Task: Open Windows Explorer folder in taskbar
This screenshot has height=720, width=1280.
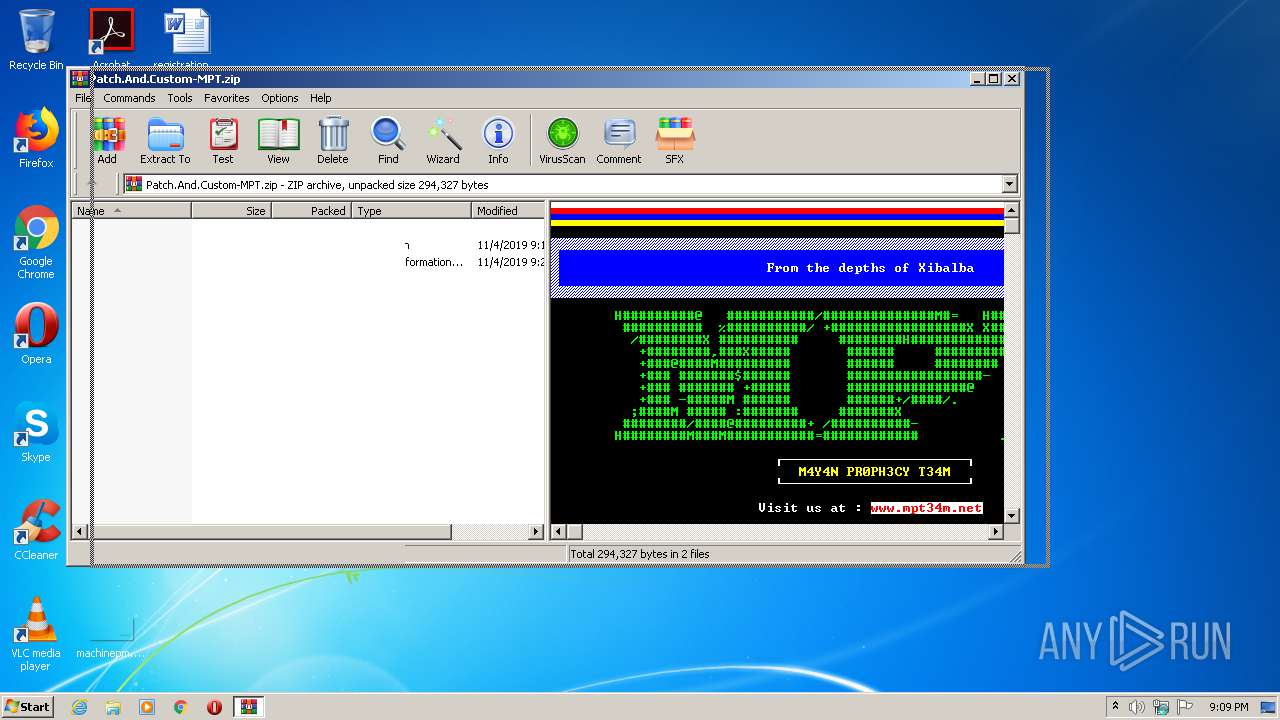Action: [113, 707]
